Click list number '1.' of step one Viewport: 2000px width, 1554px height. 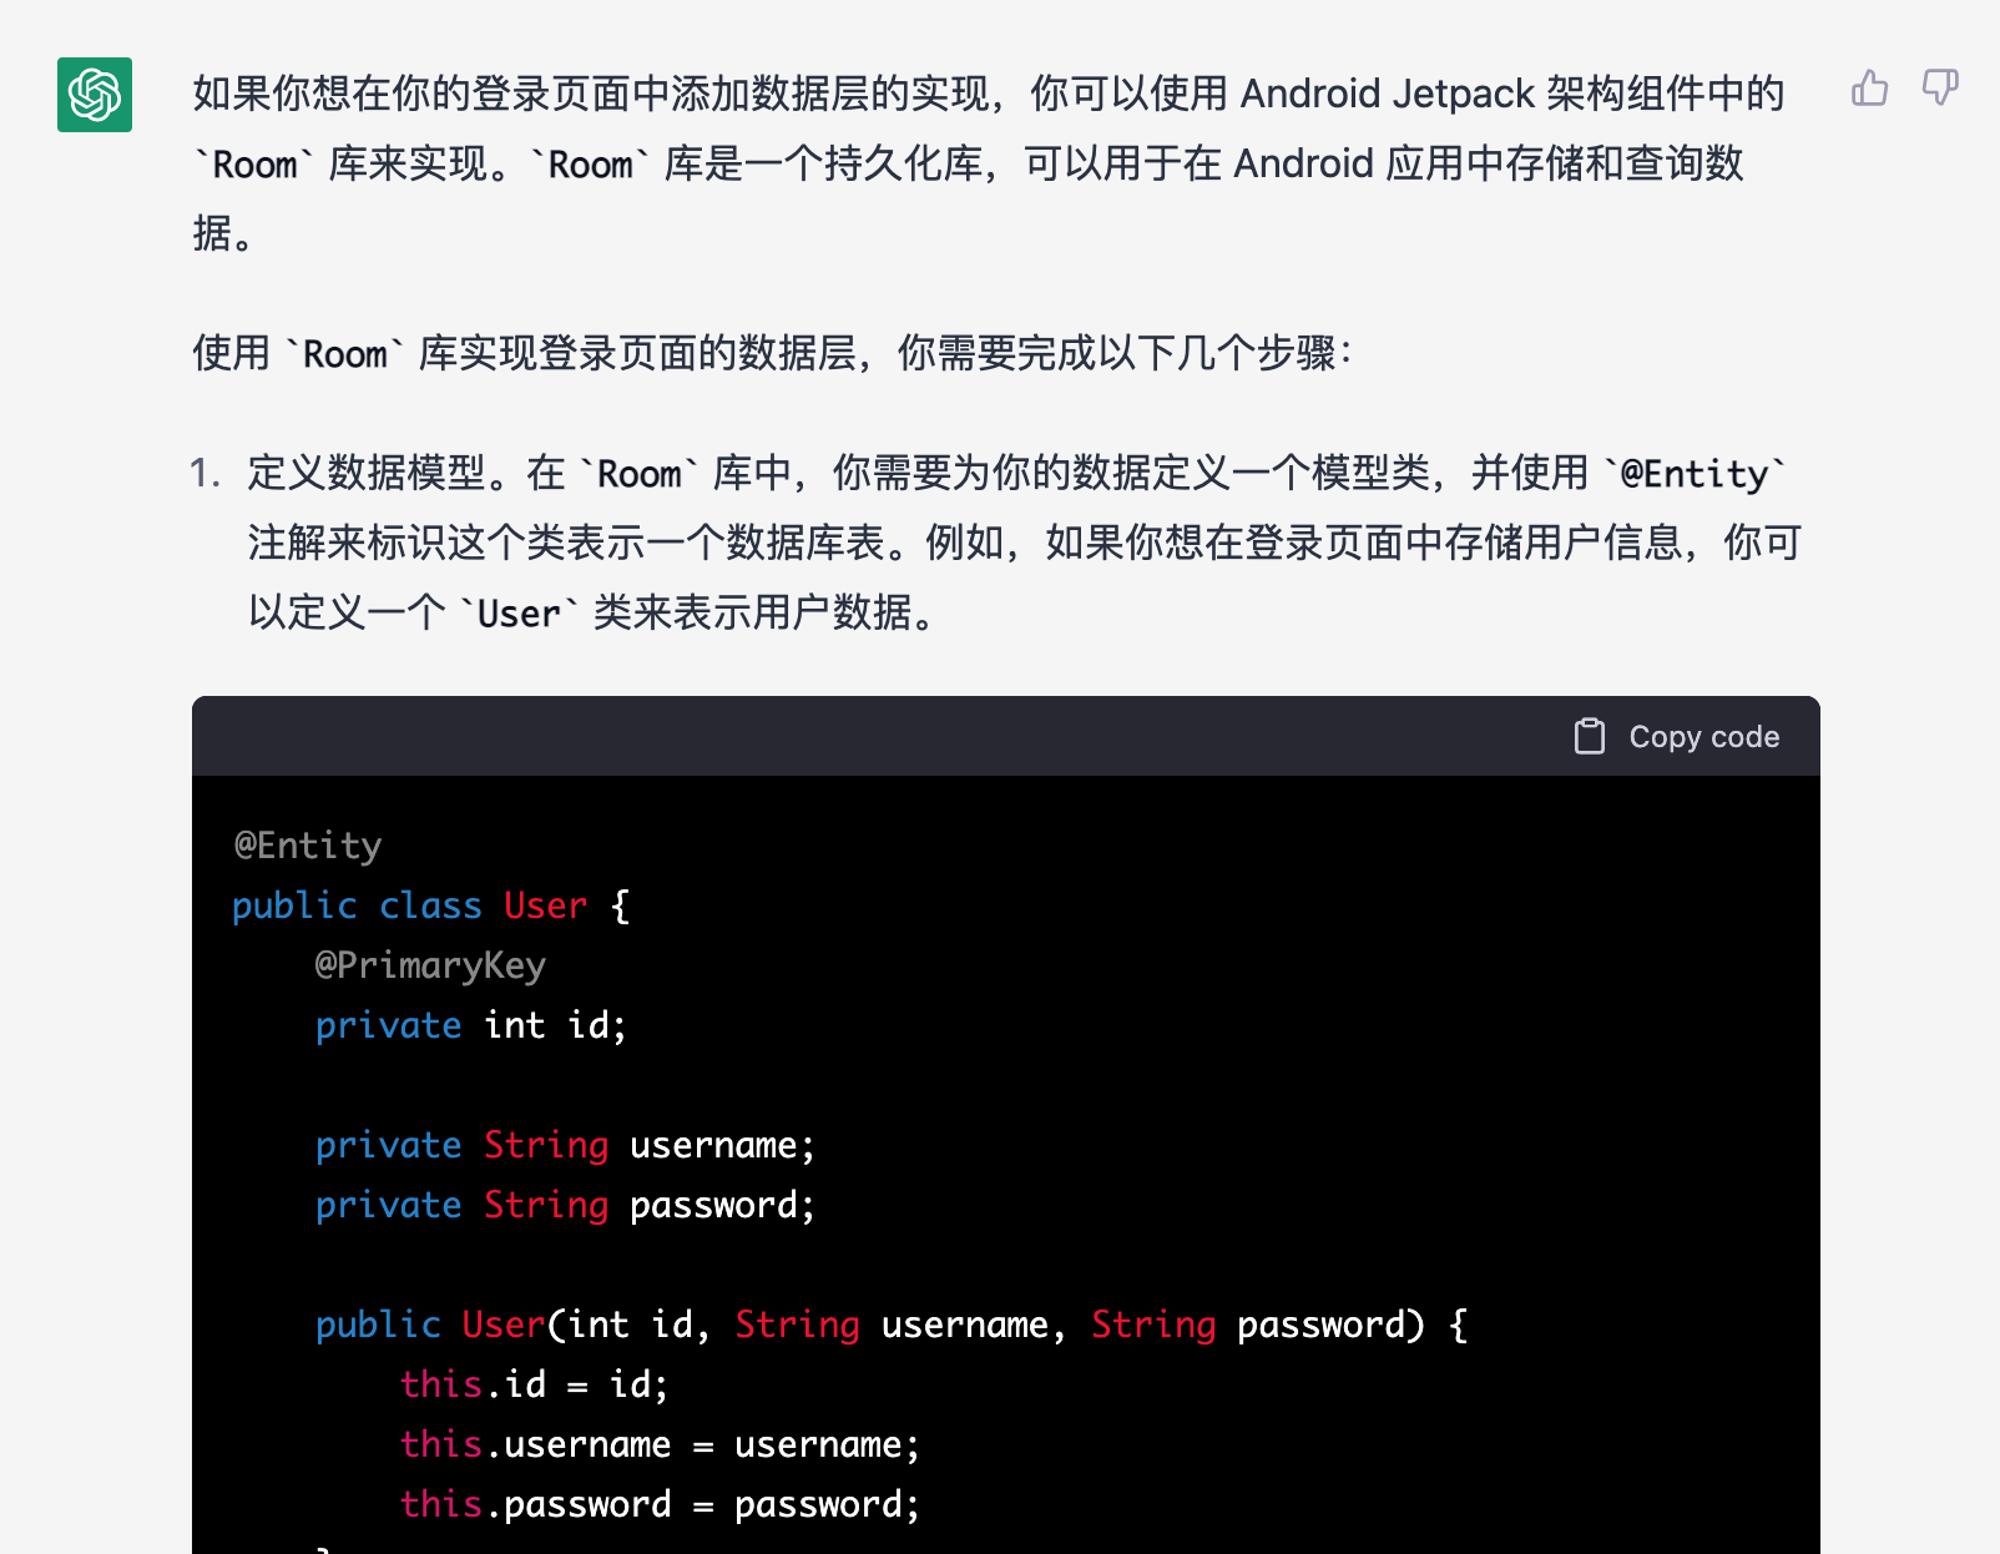tap(205, 473)
